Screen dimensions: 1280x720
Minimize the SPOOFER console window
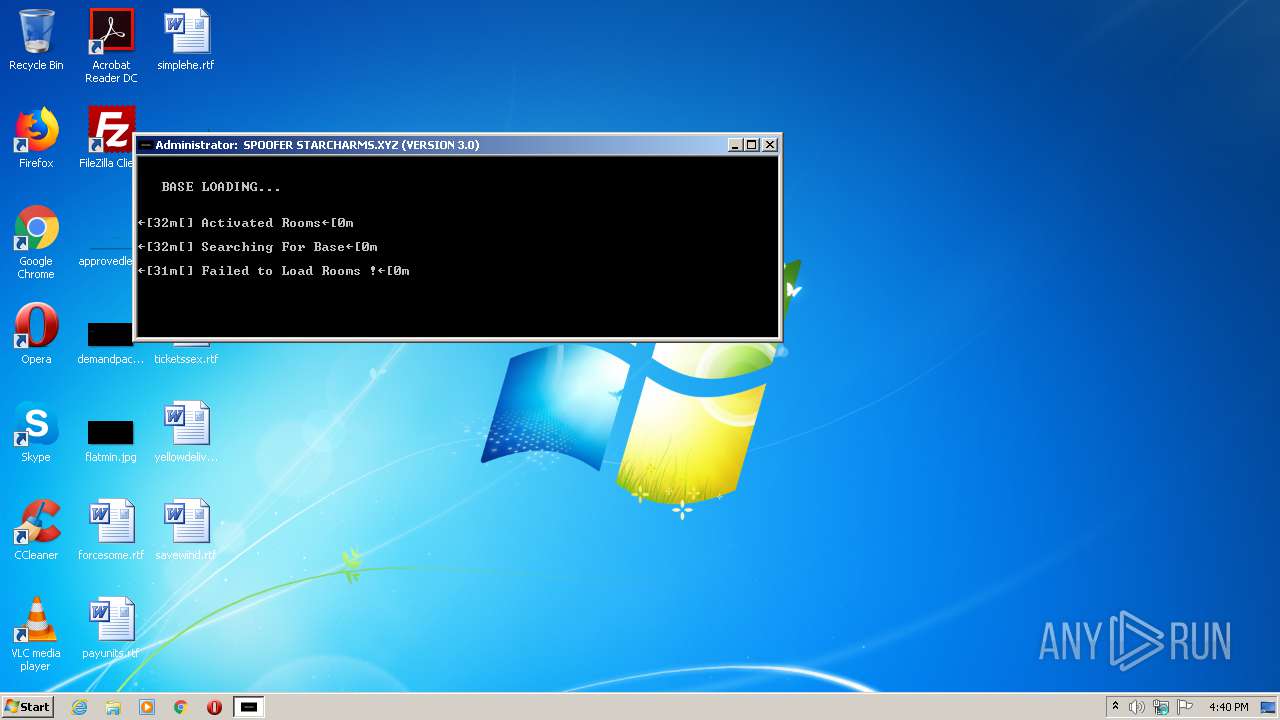(x=734, y=145)
